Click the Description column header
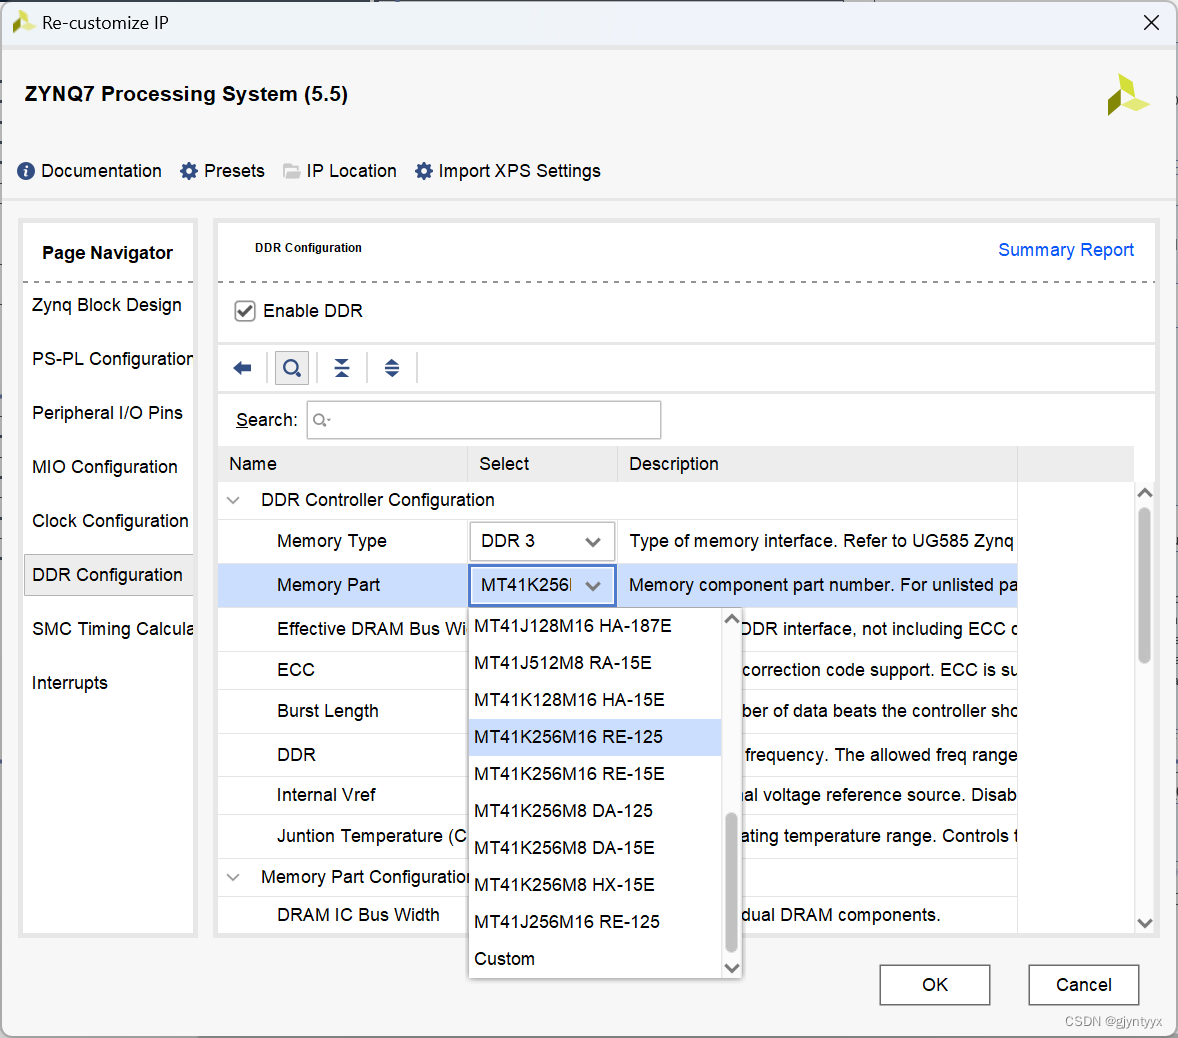This screenshot has height=1038, width=1178. [817, 464]
